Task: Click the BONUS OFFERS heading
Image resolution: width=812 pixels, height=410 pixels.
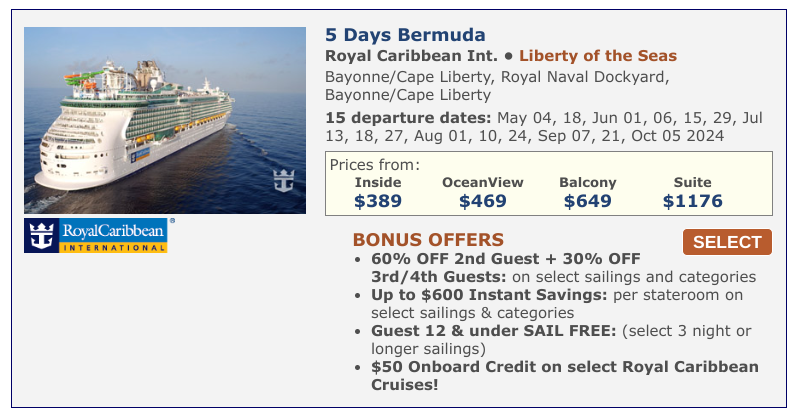Action: point(428,240)
